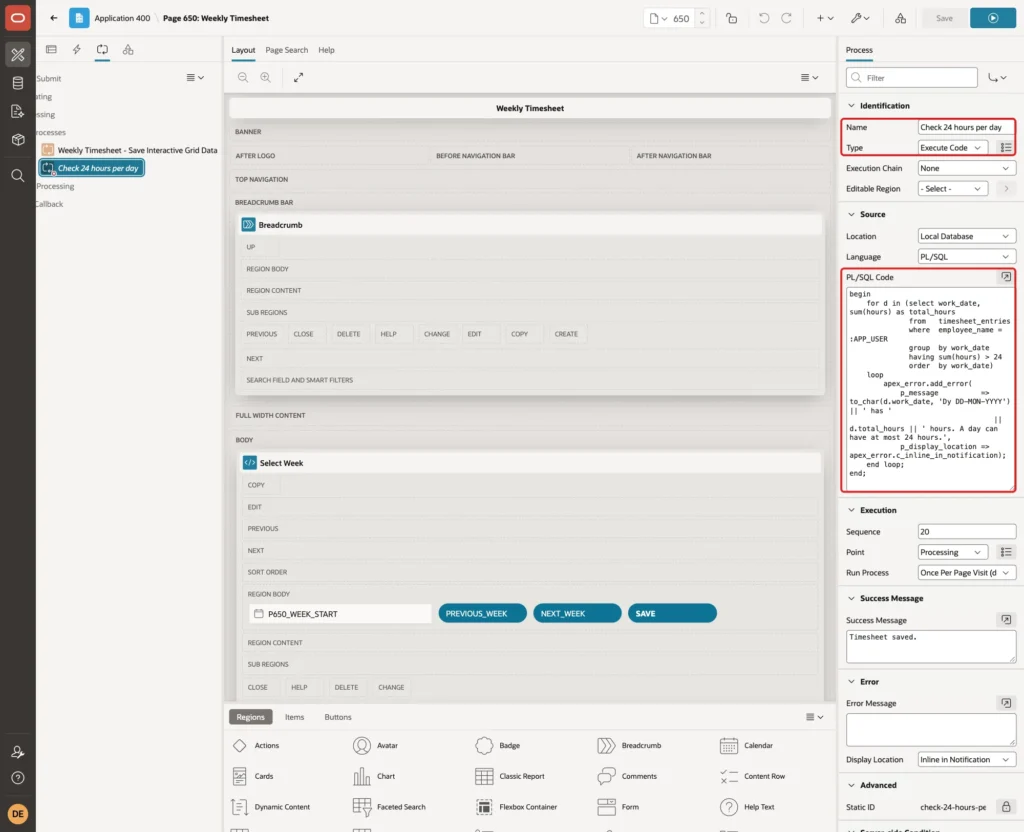Expand layout to full screen
This screenshot has width=1024, height=832.
tap(298, 77)
